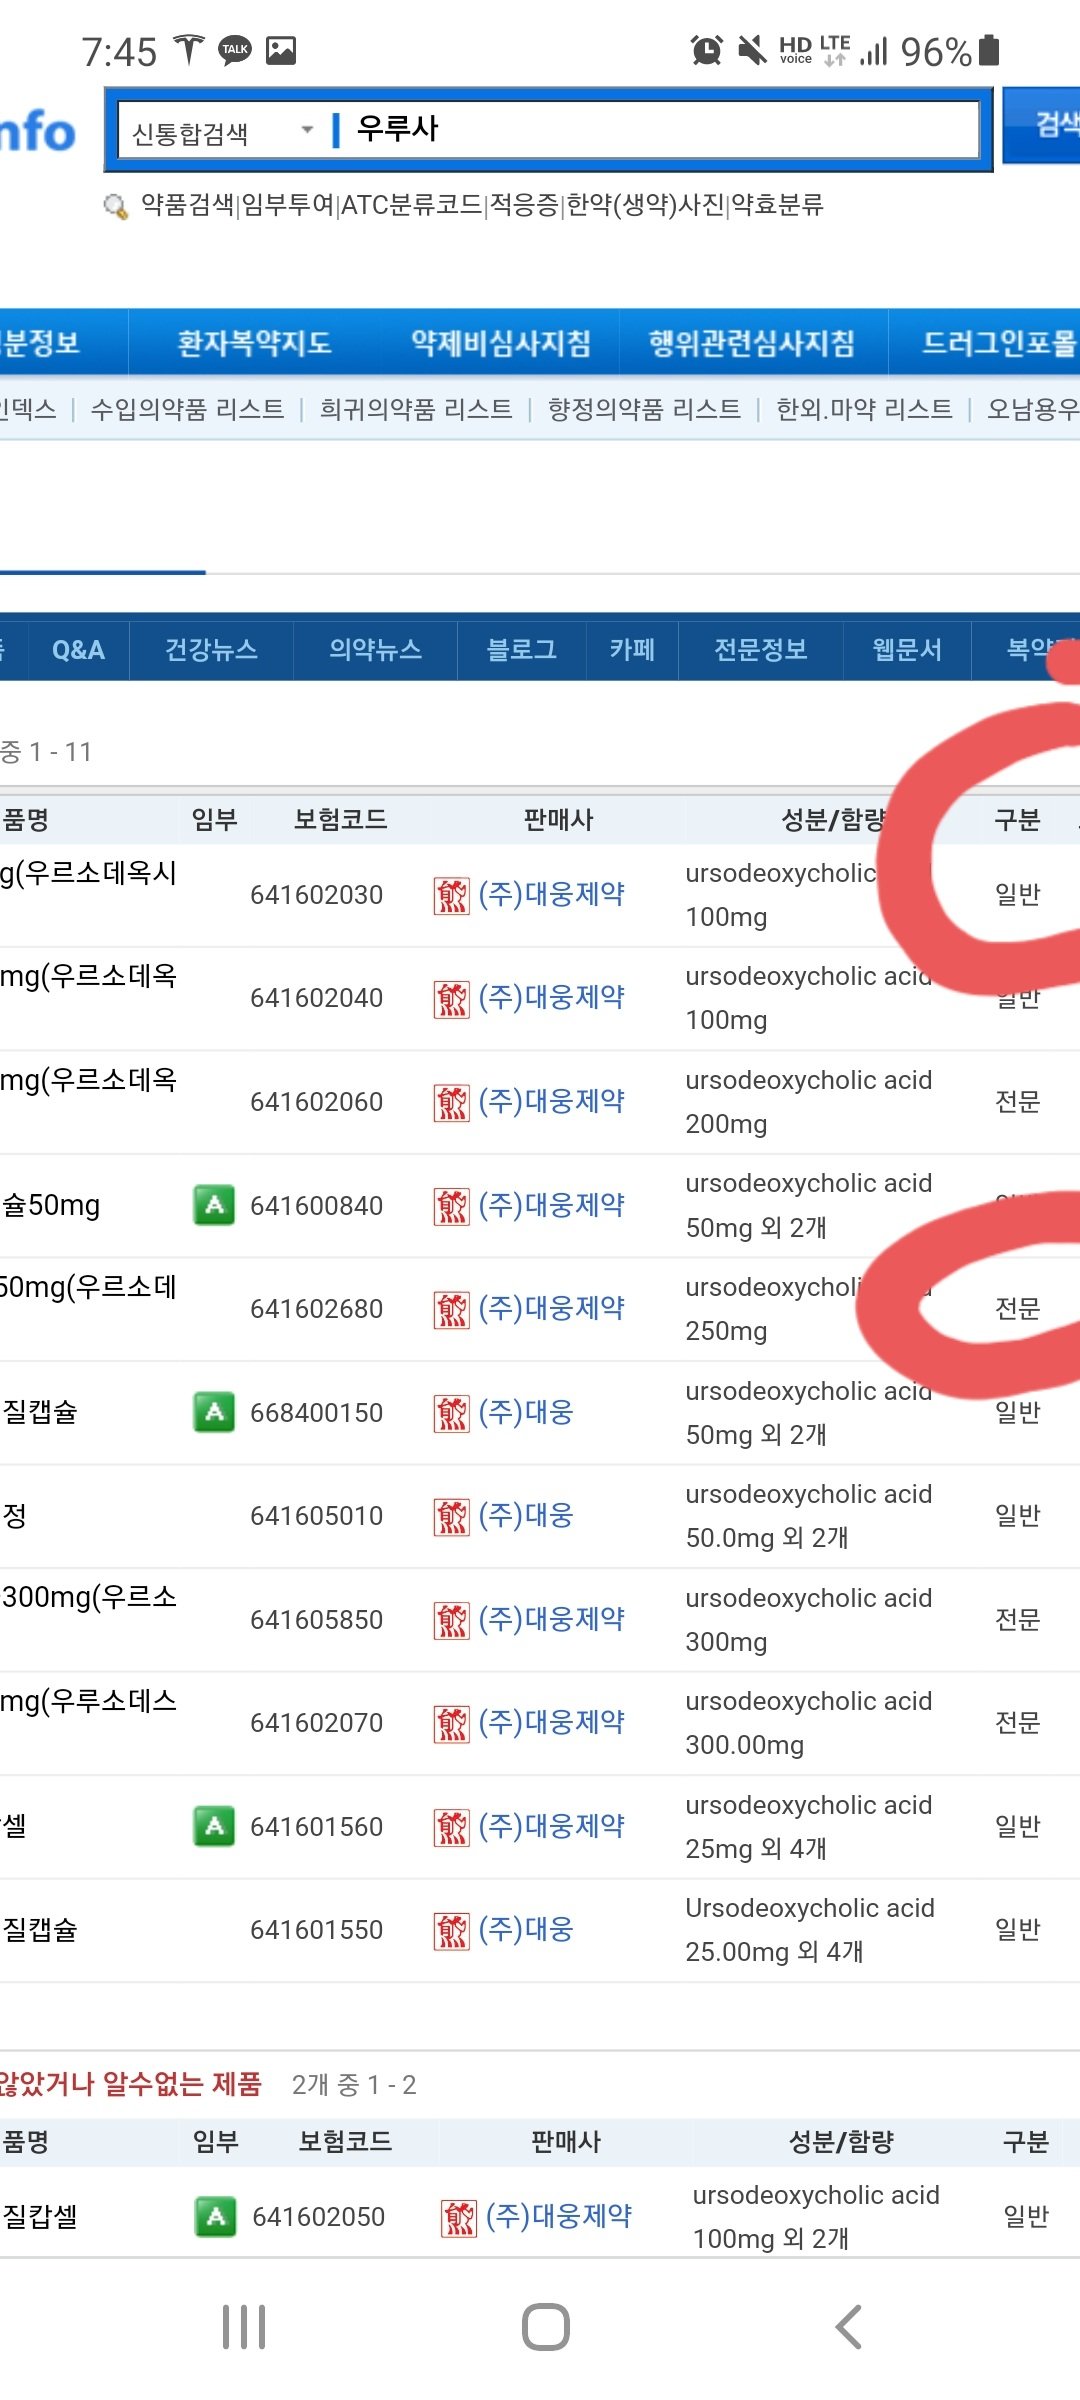Viewport: 1080px width, 2400px height.
Task: Click the company icon in the 641602060 row
Action: coord(451,1102)
